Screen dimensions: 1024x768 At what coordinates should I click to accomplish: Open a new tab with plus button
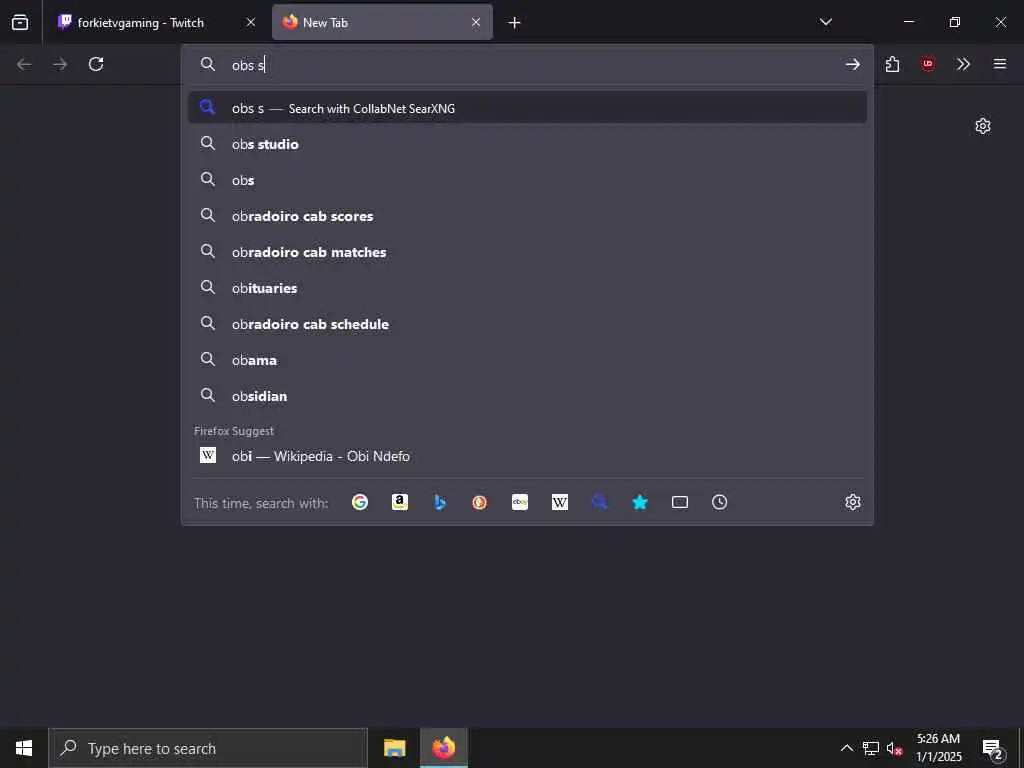(515, 23)
